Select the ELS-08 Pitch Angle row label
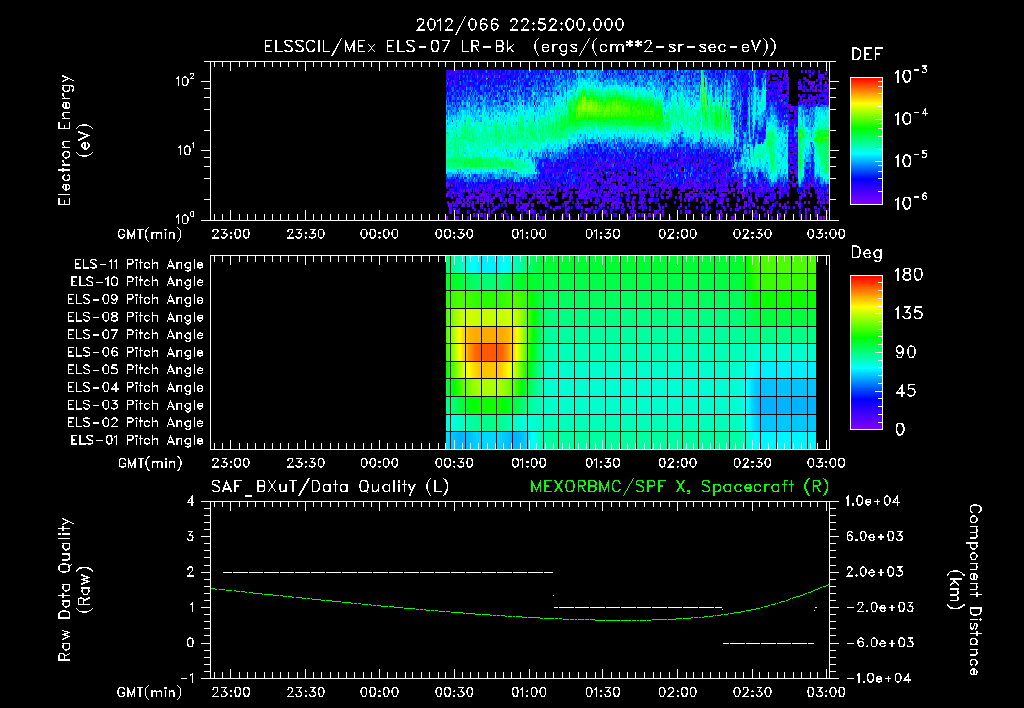 click(x=135, y=317)
